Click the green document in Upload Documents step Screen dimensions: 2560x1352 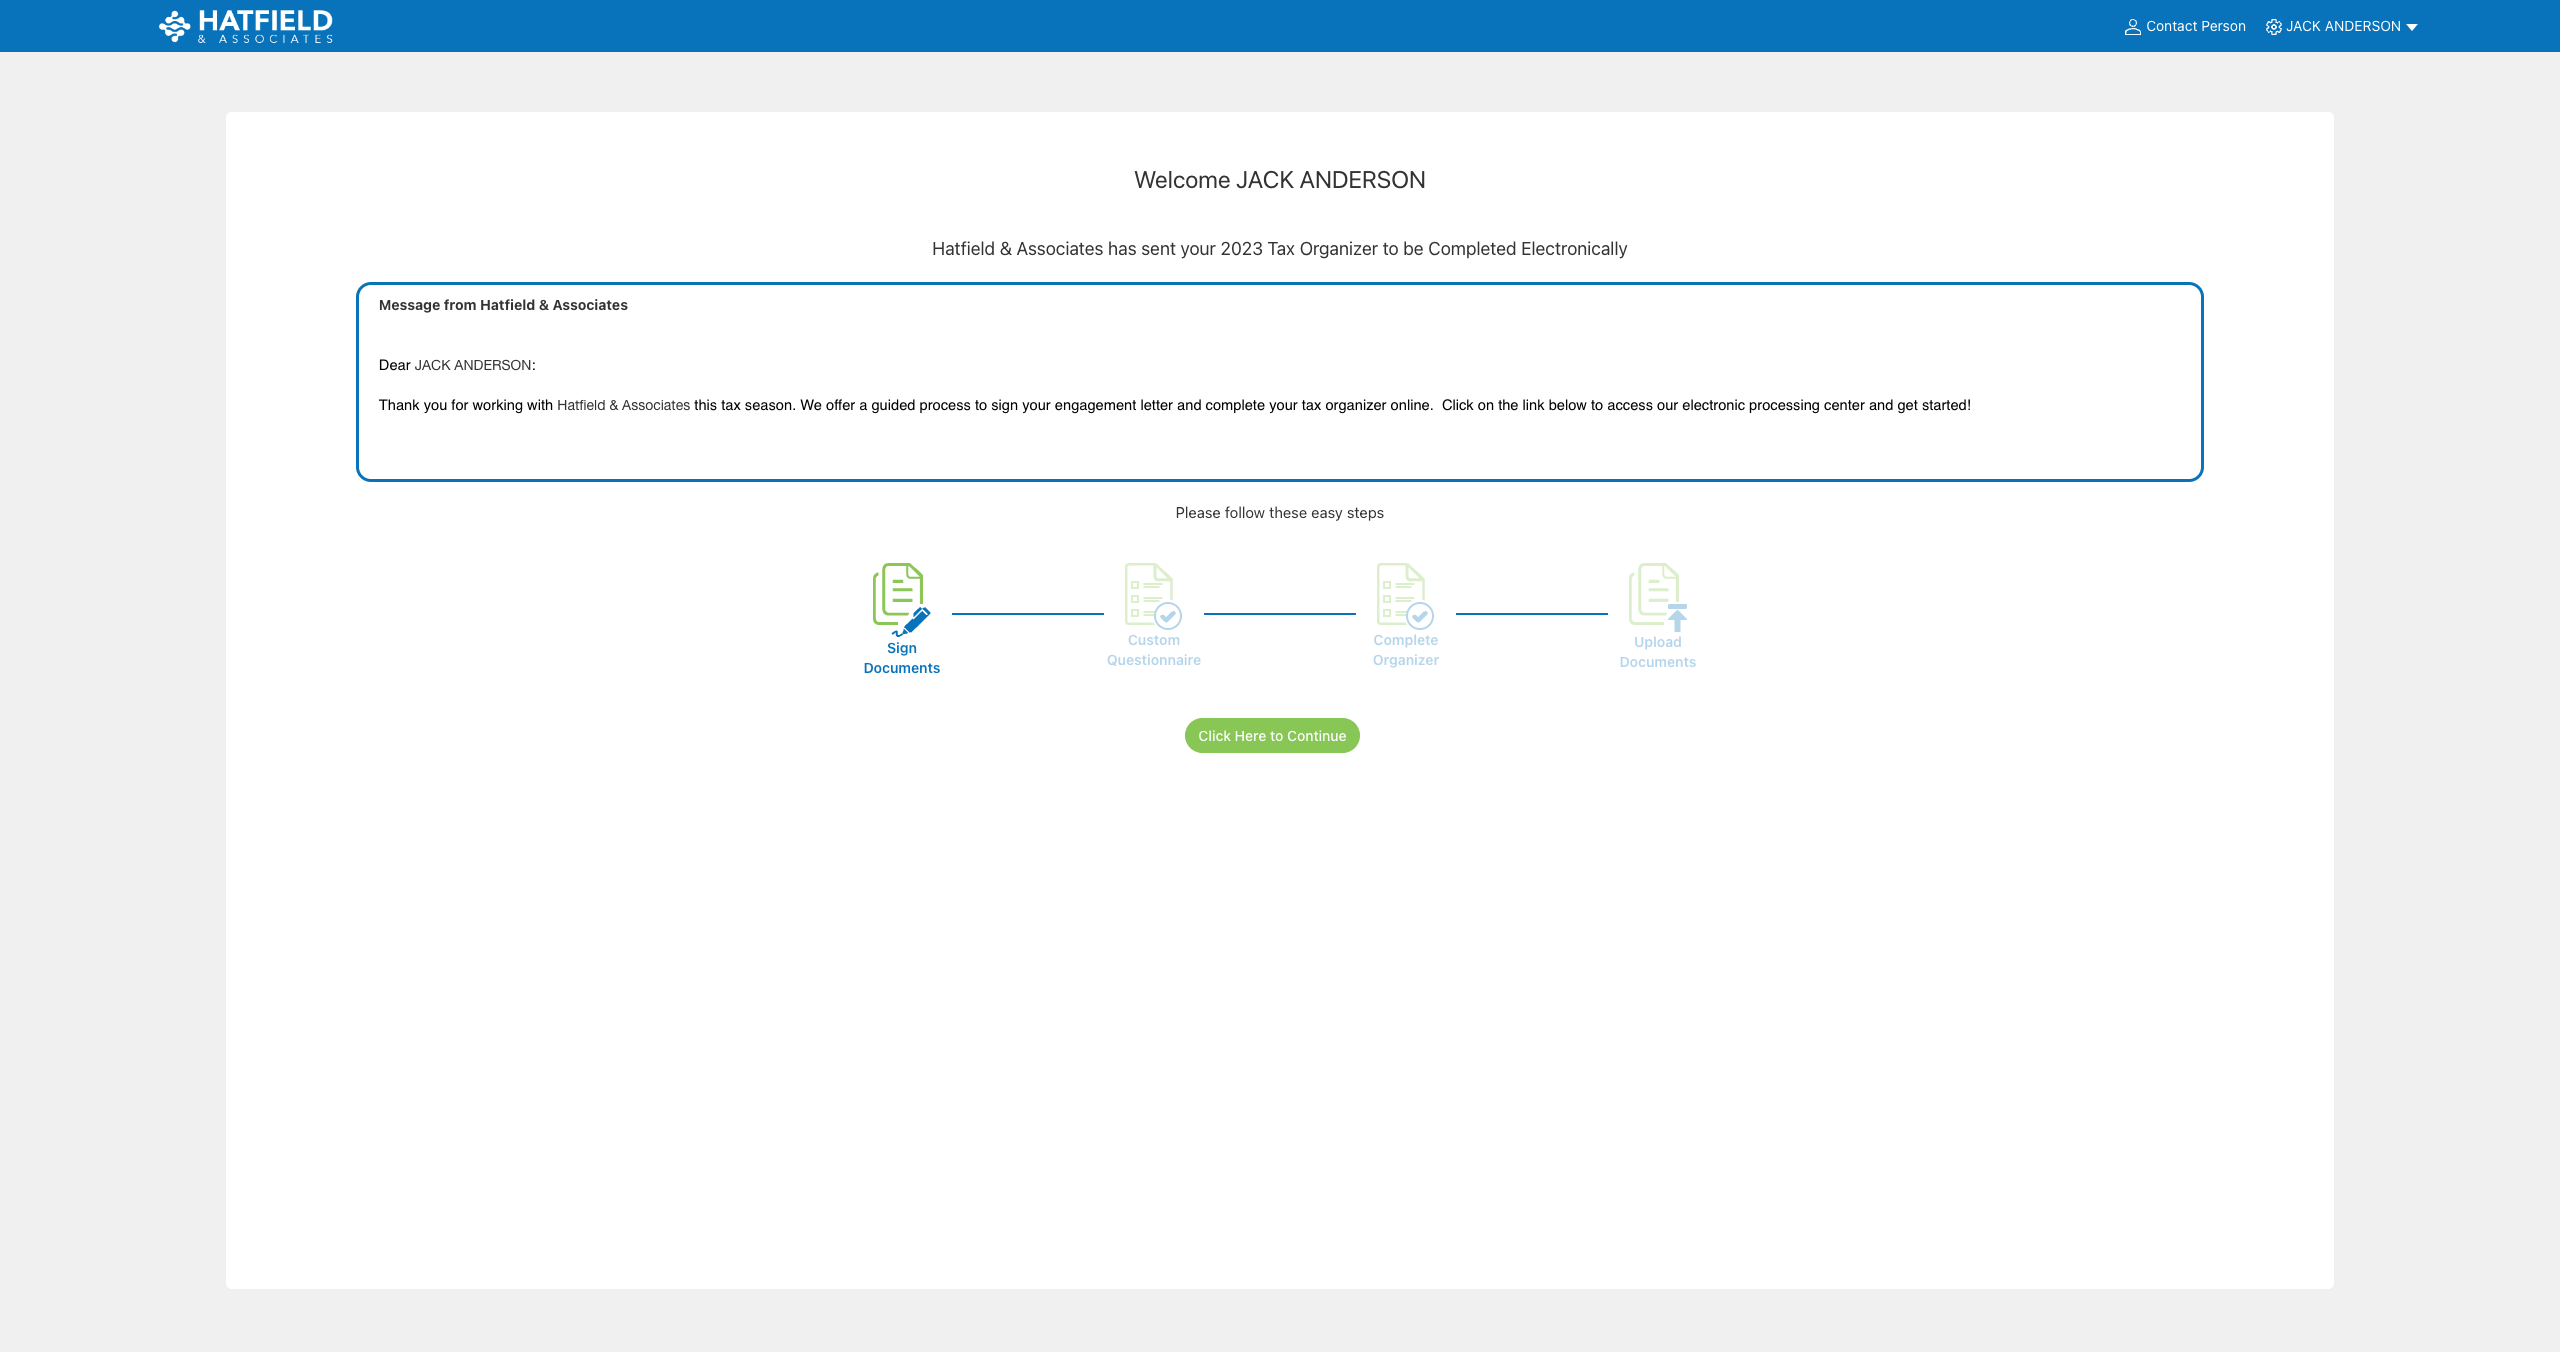click(x=1651, y=592)
